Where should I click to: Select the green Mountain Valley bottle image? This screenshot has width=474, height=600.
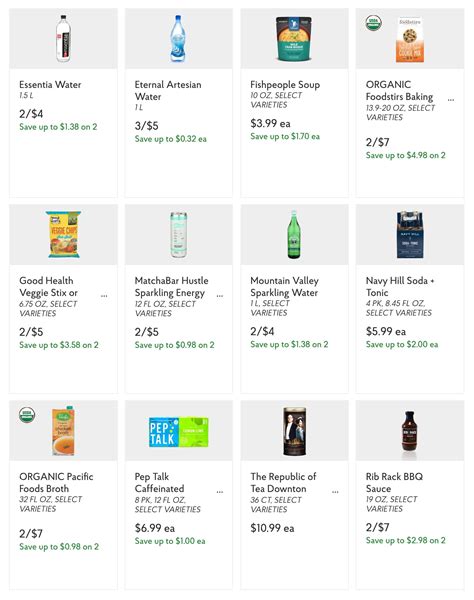[294, 235]
